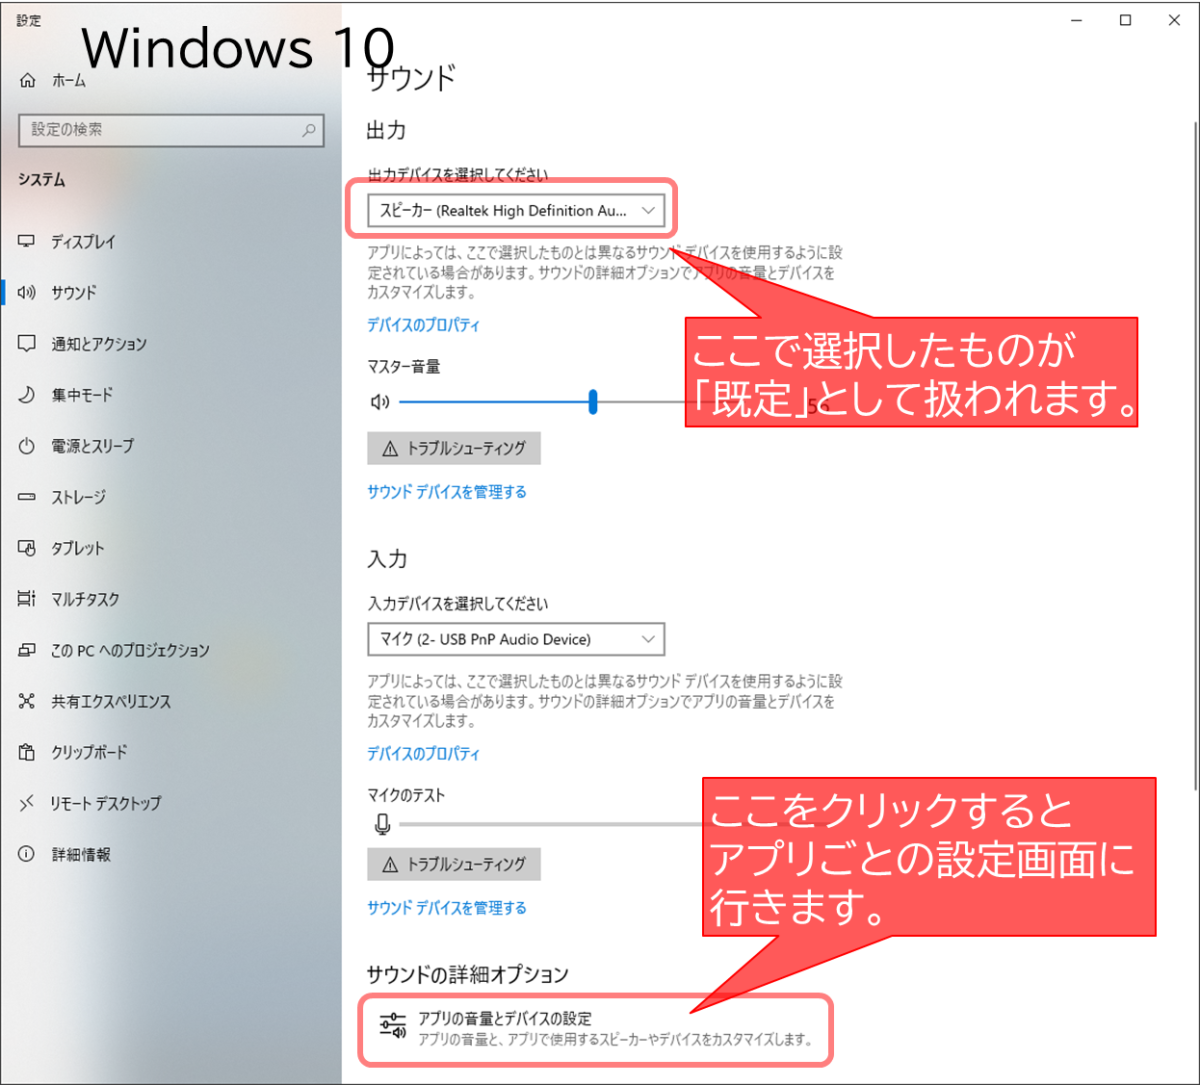Select 共有エクスペリエンス in sidebar
Image resolution: width=1200 pixels, height=1085 pixels.
(170, 701)
